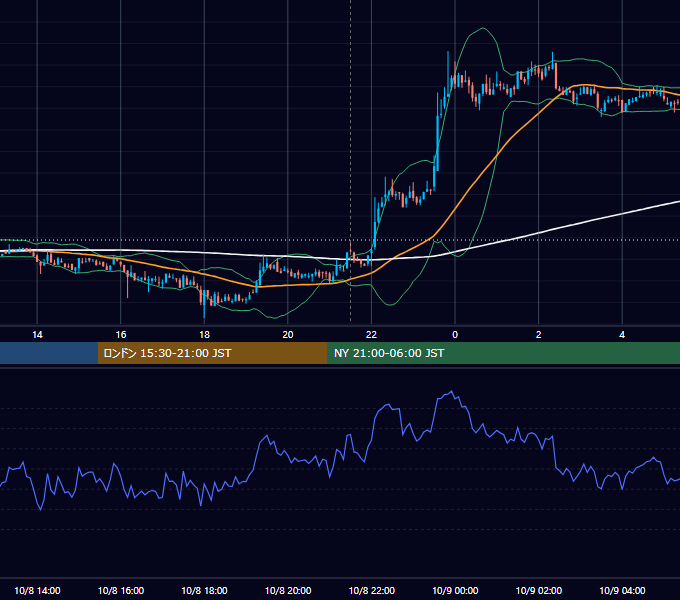This screenshot has height=600, width=680.
Task: Click the 18 hour label on price chart axis
Action: [x=204, y=335]
